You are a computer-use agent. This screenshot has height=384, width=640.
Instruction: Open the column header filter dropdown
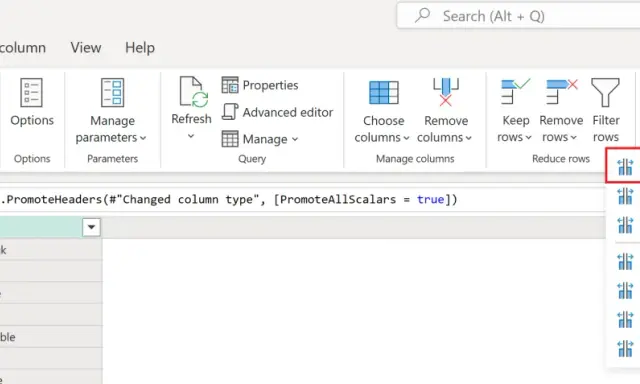pos(91,227)
